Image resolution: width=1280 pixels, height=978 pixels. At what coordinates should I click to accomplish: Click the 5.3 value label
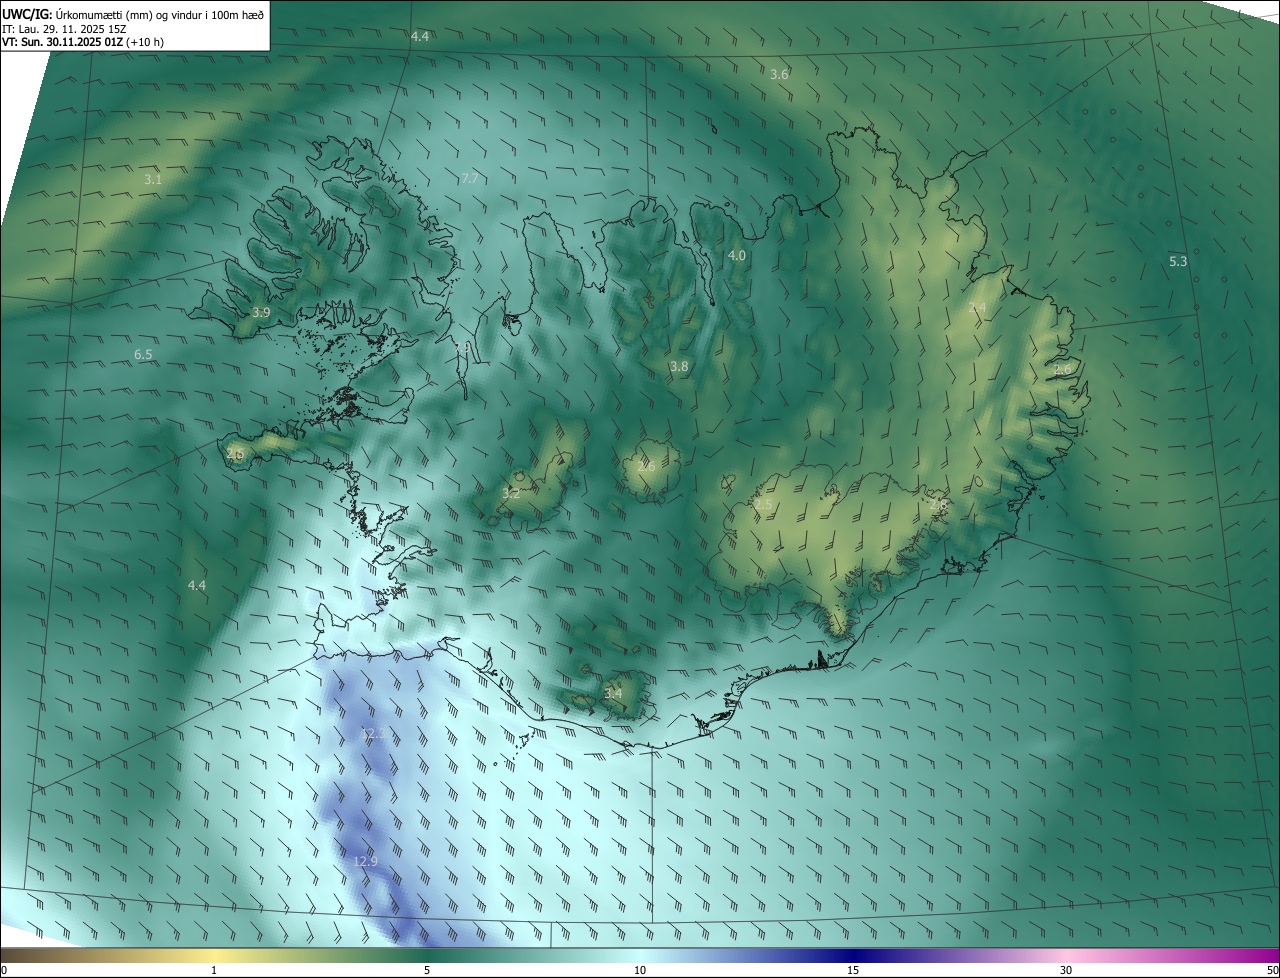tap(1178, 261)
